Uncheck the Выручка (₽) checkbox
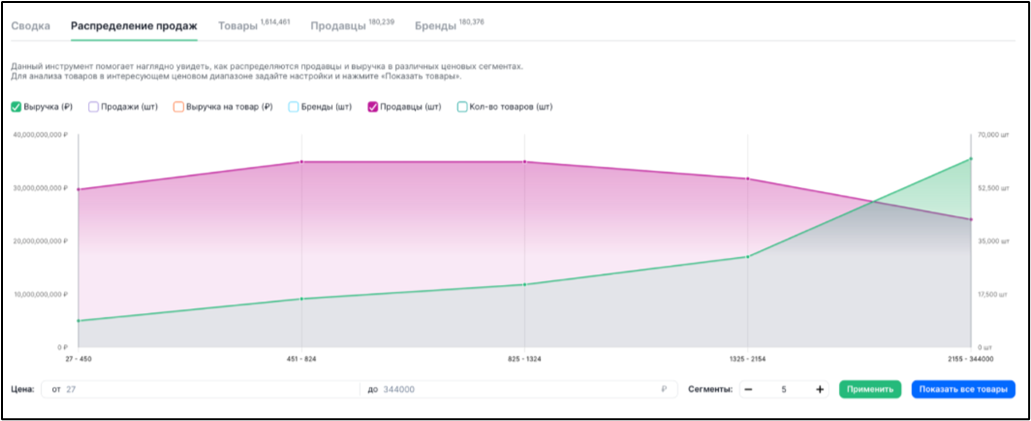1031x421 pixels. point(16,107)
